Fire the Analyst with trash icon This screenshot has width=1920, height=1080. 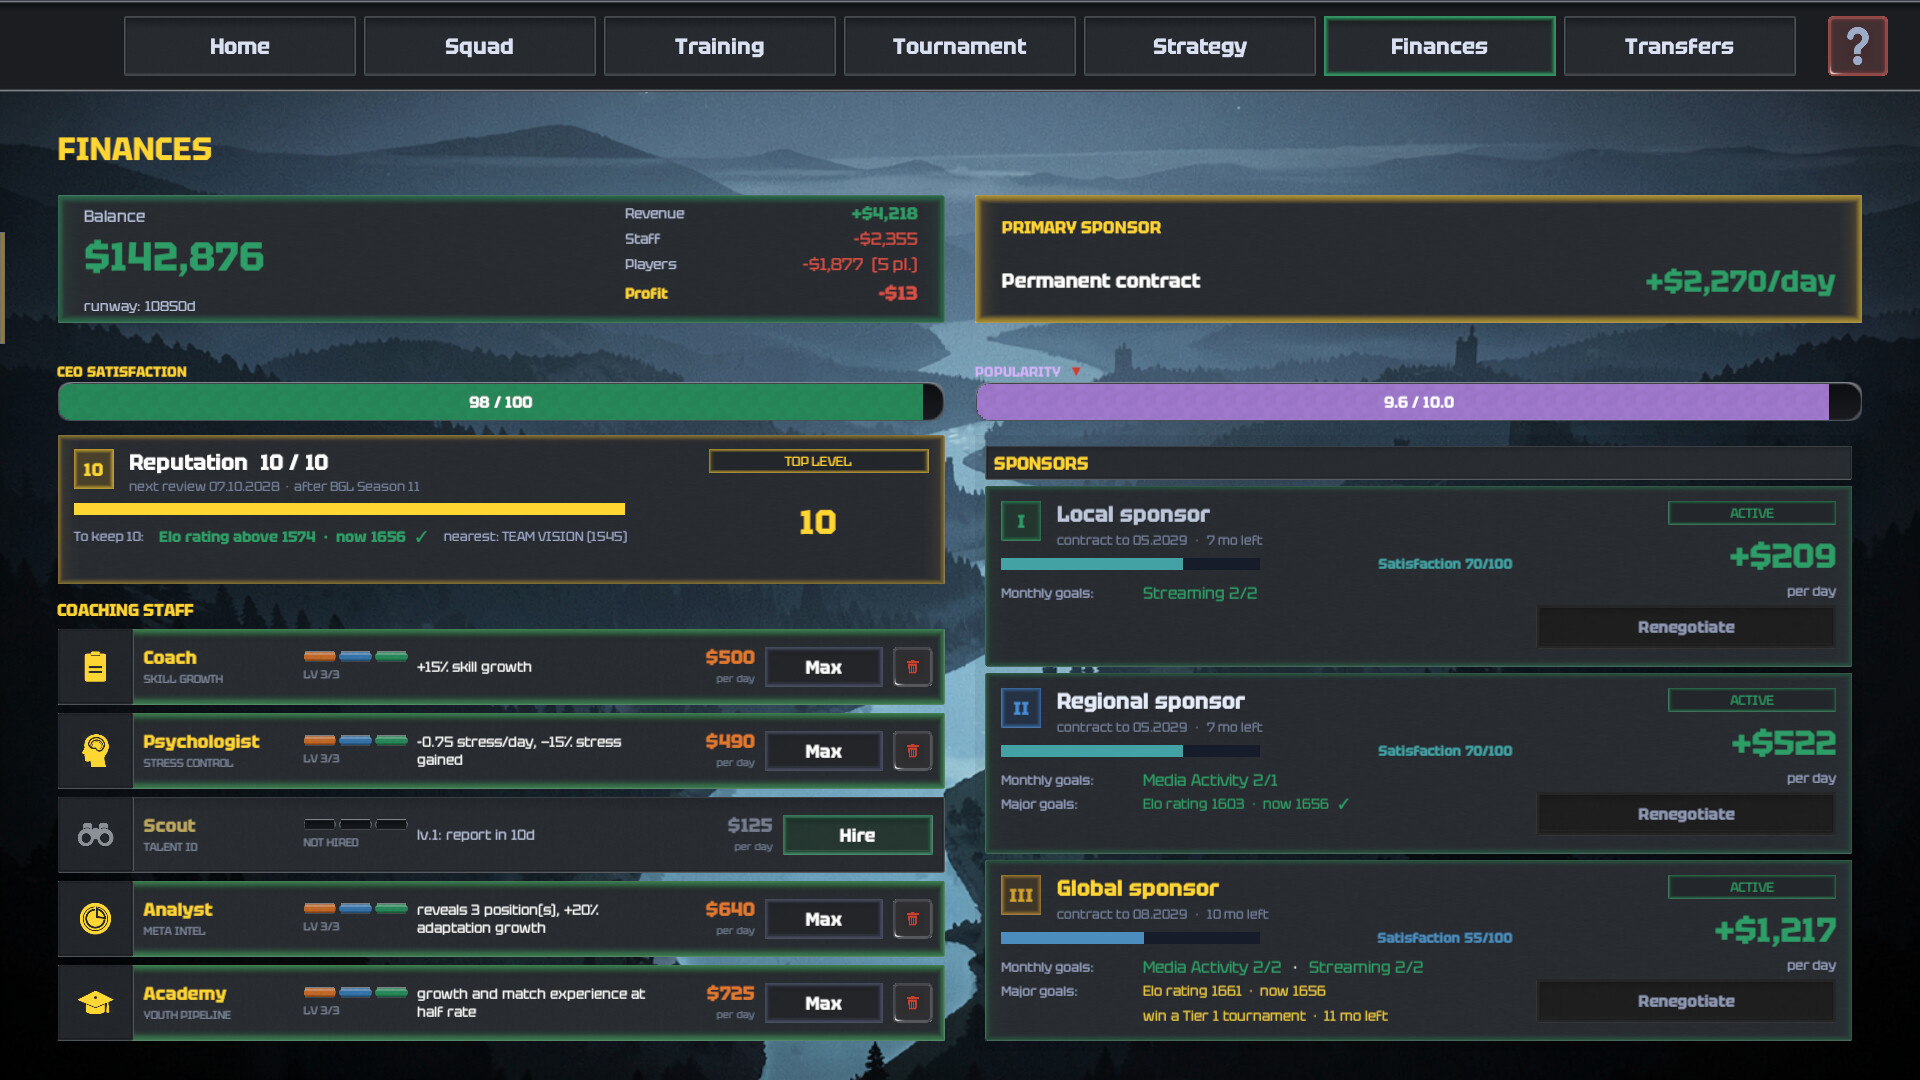pos(912,919)
